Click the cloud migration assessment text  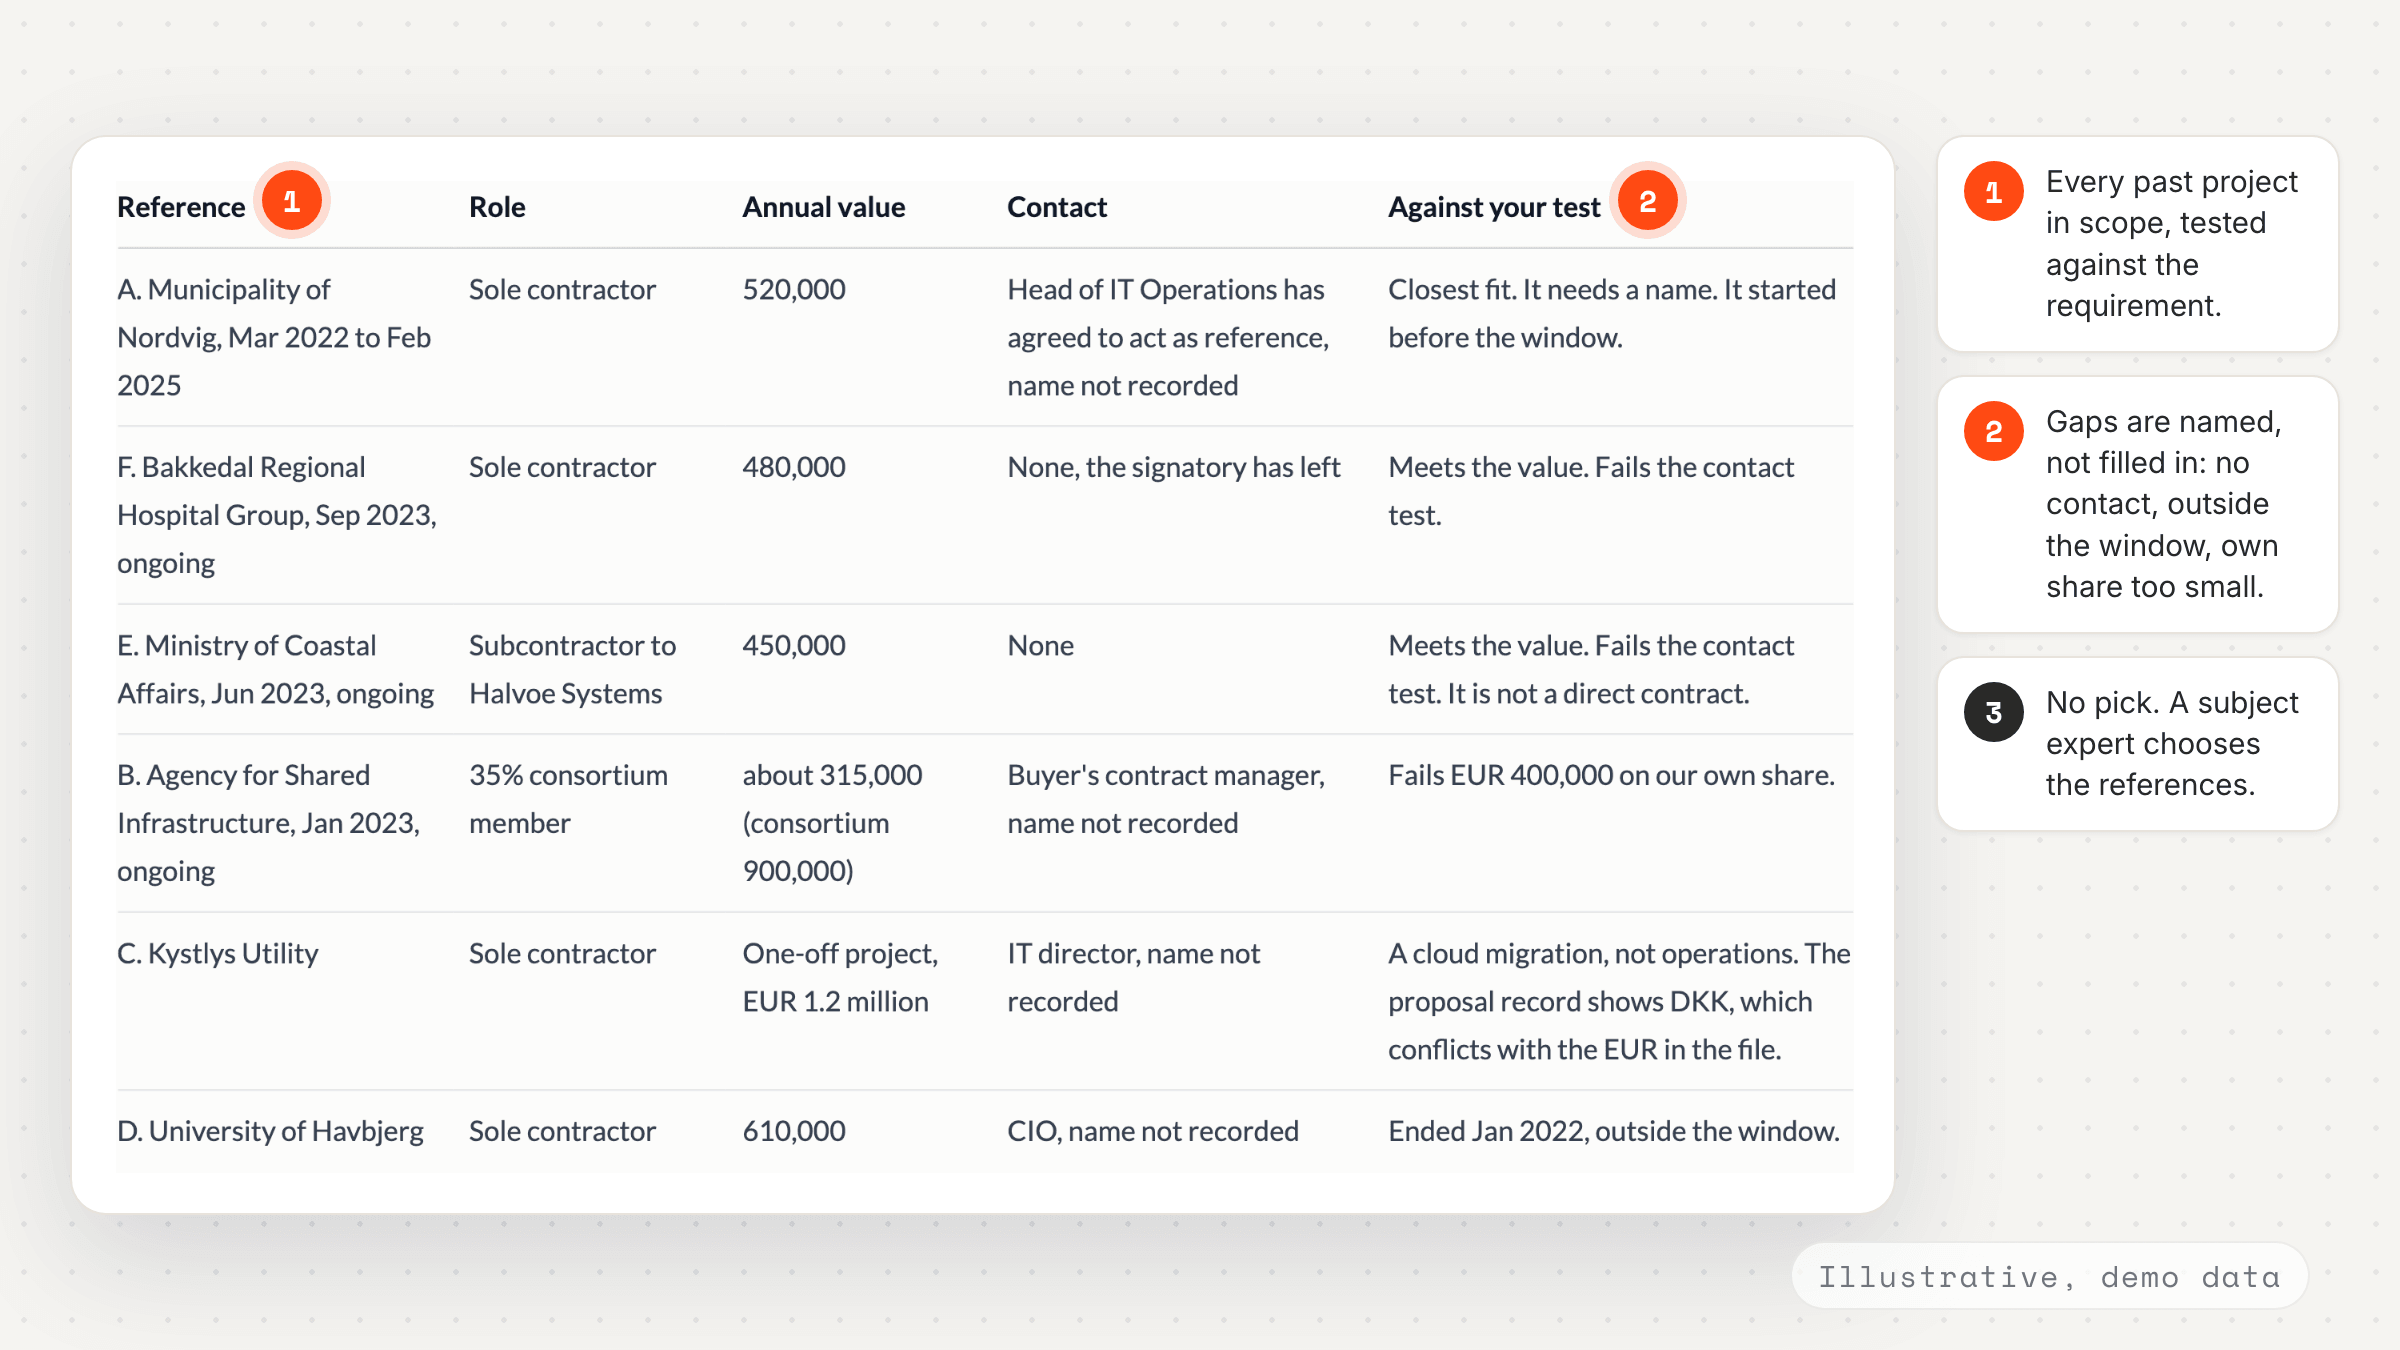(1619, 1001)
